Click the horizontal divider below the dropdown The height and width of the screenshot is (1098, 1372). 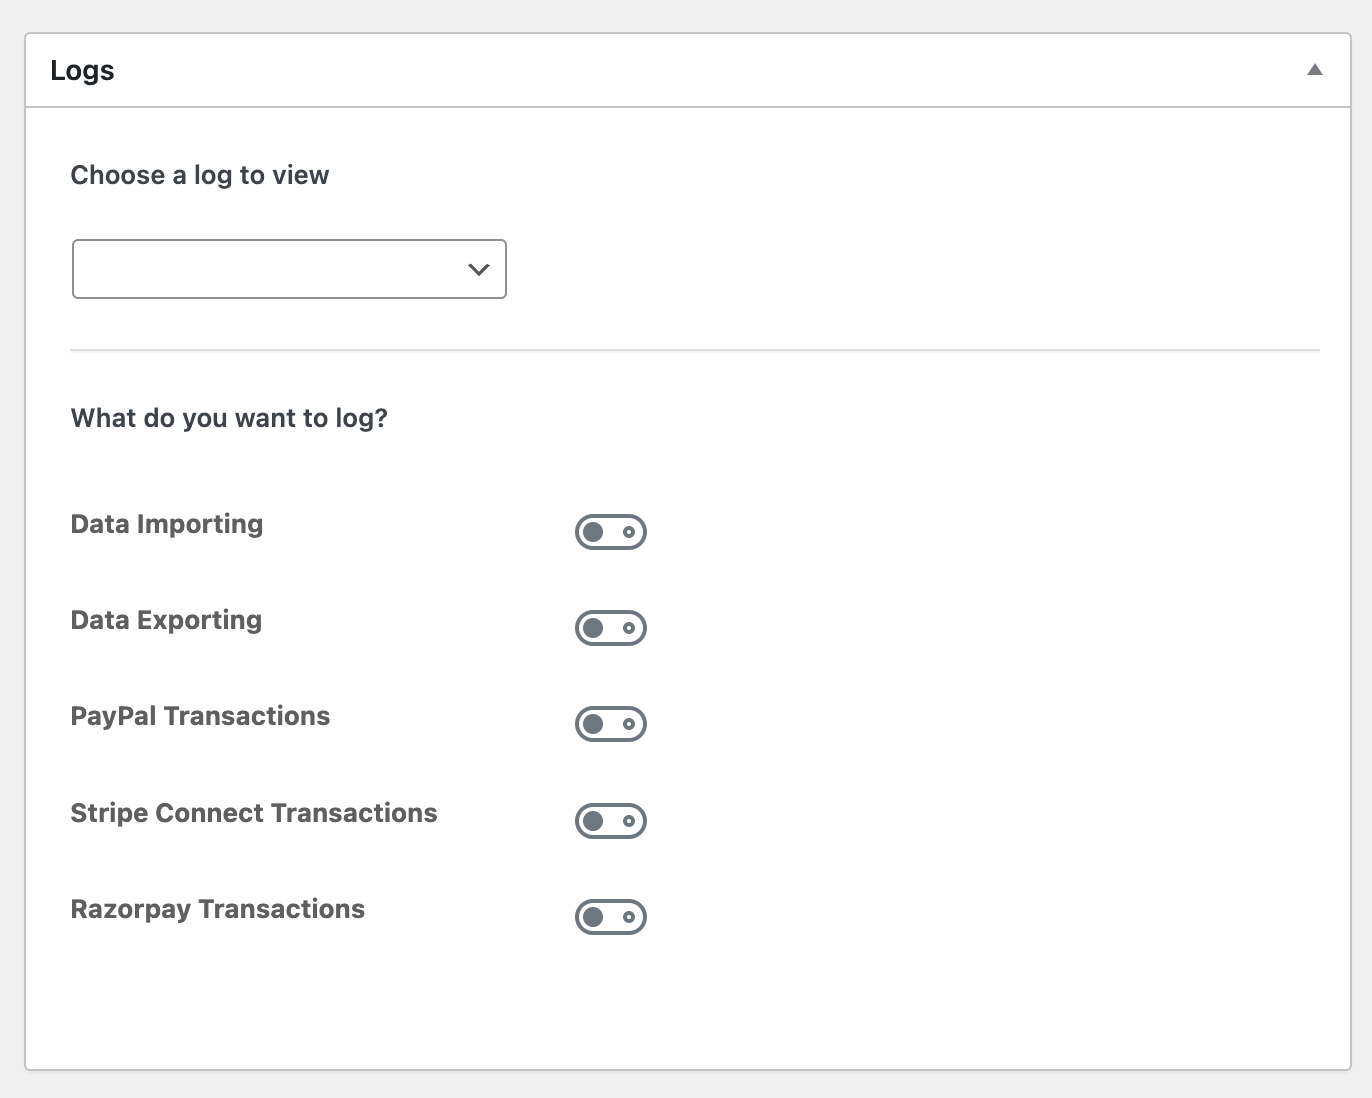(x=695, y=350)
